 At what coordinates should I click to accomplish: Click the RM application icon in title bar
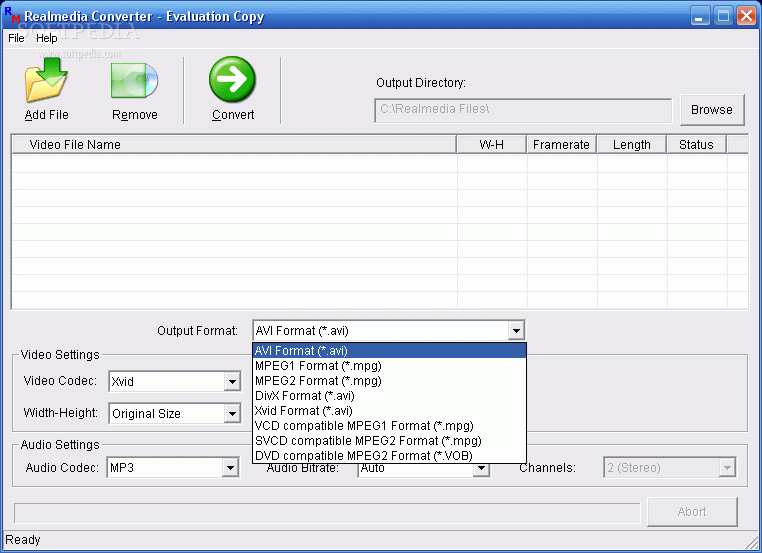(x=12, y=16)
